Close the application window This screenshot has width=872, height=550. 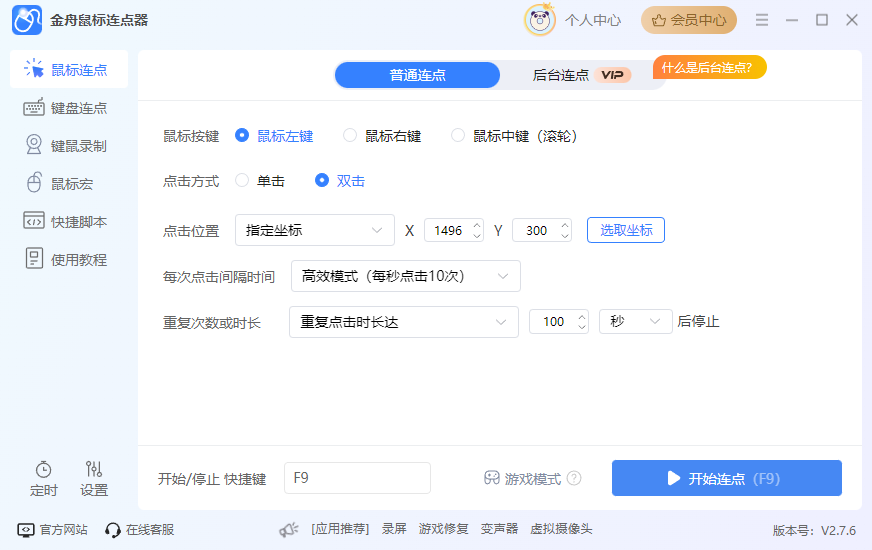852,20
